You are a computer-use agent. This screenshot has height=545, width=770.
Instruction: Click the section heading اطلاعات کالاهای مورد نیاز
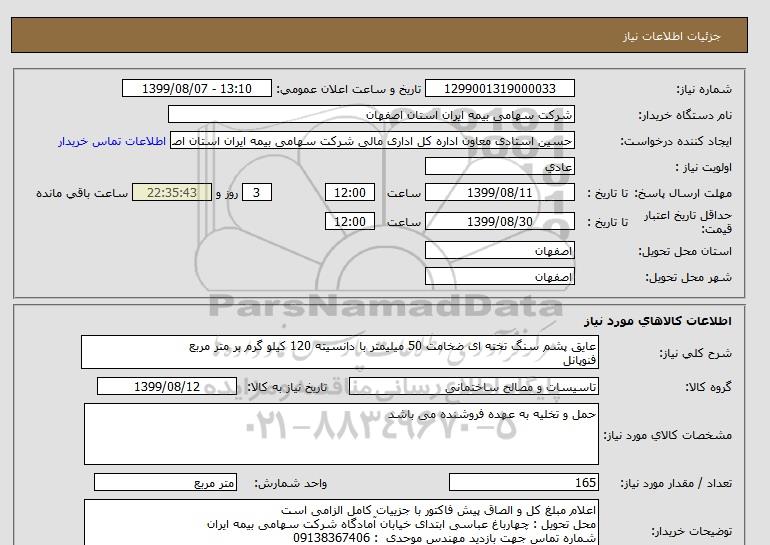658,321
